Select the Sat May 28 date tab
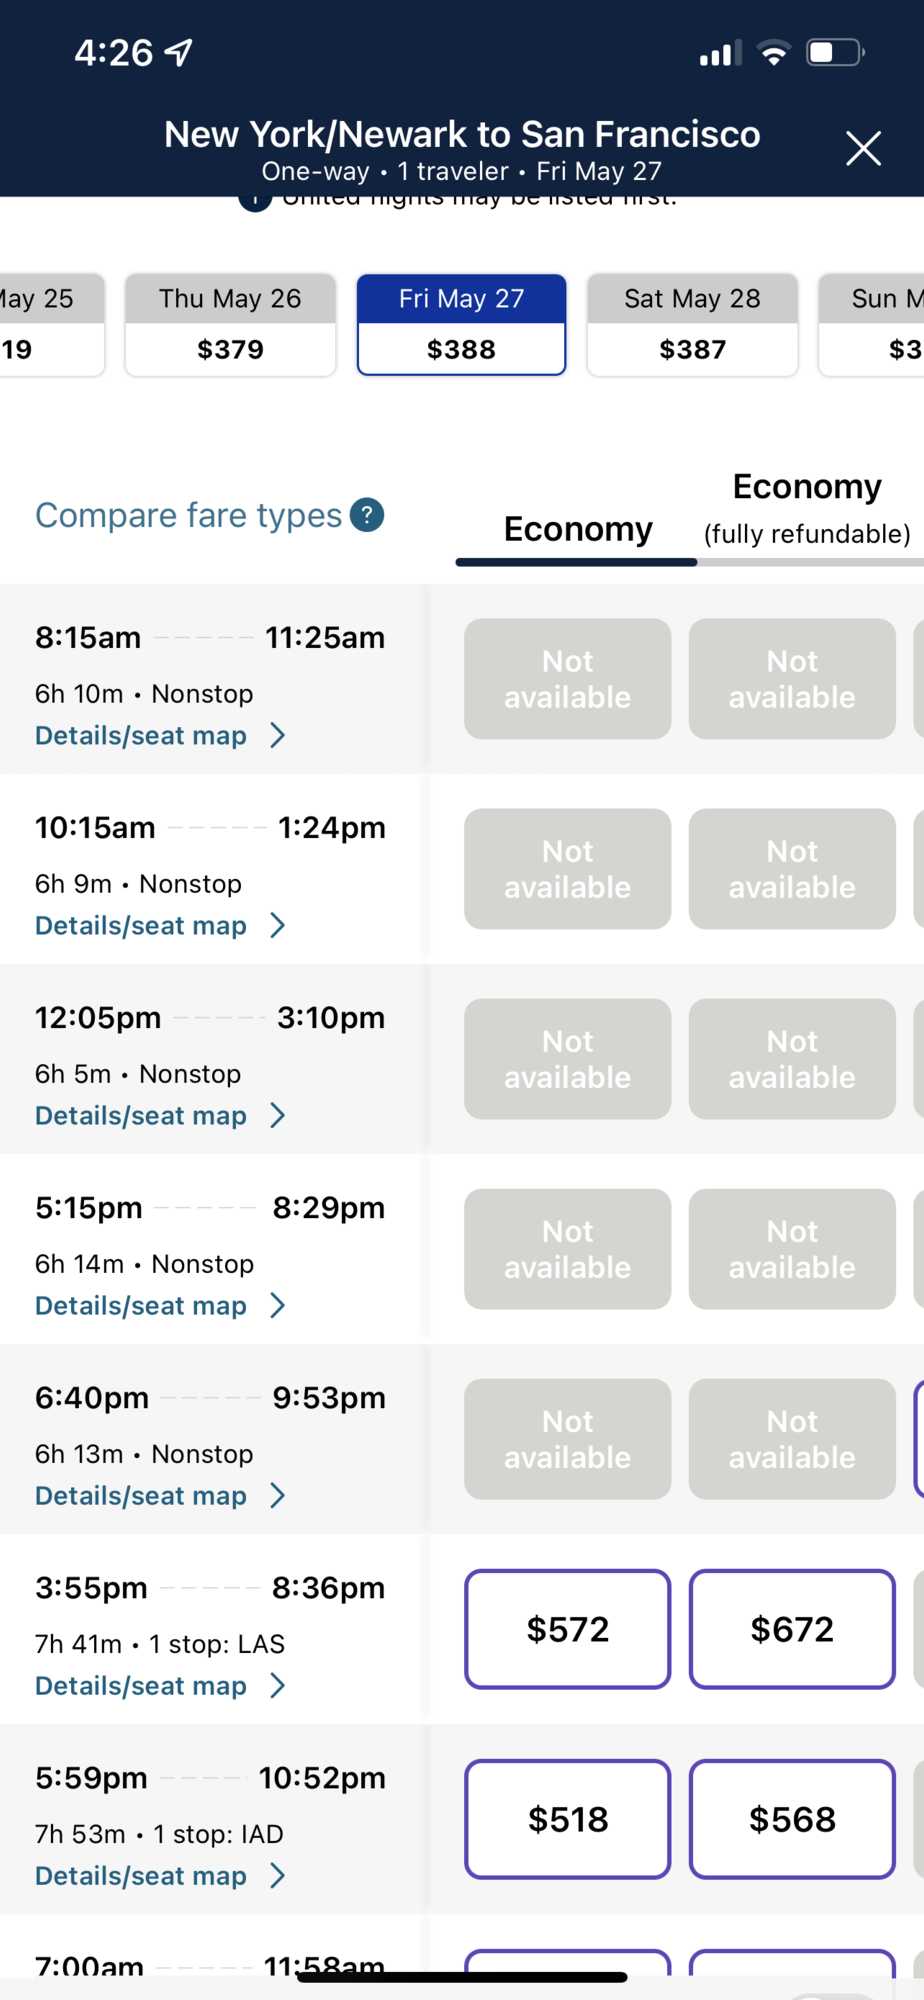This screenshot has width=924, height=2000. pos(692,325)
